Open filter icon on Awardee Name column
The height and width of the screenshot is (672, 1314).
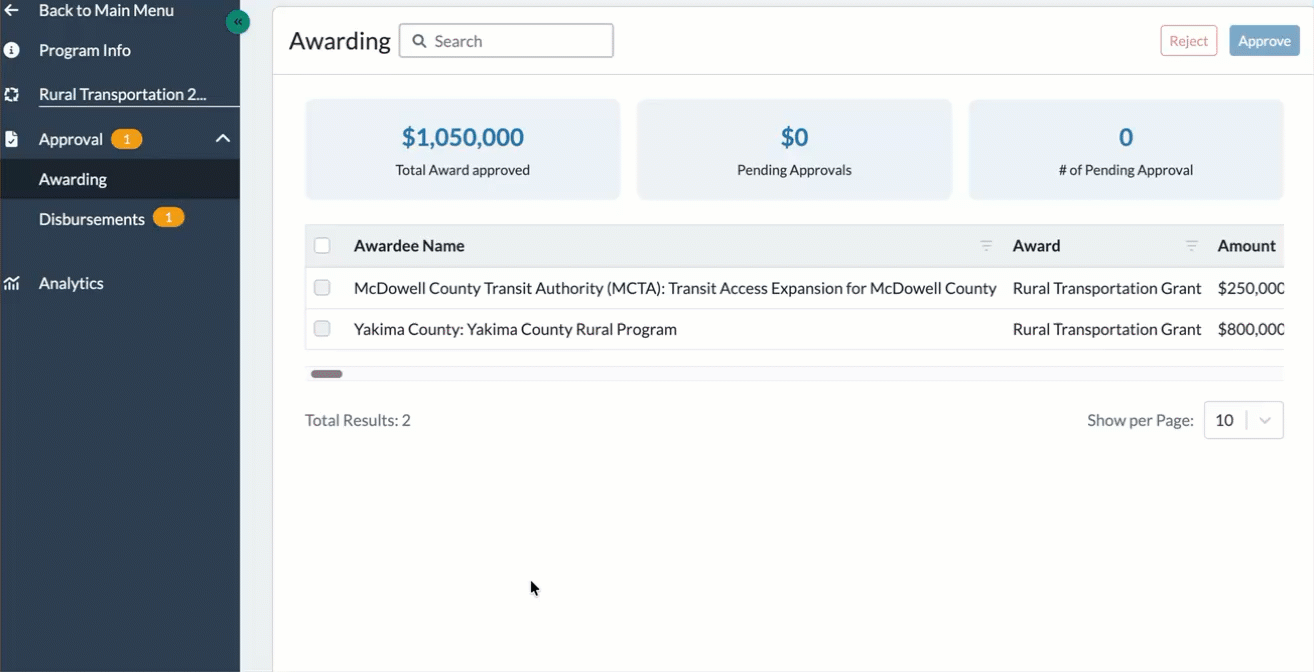coord(986,246)
